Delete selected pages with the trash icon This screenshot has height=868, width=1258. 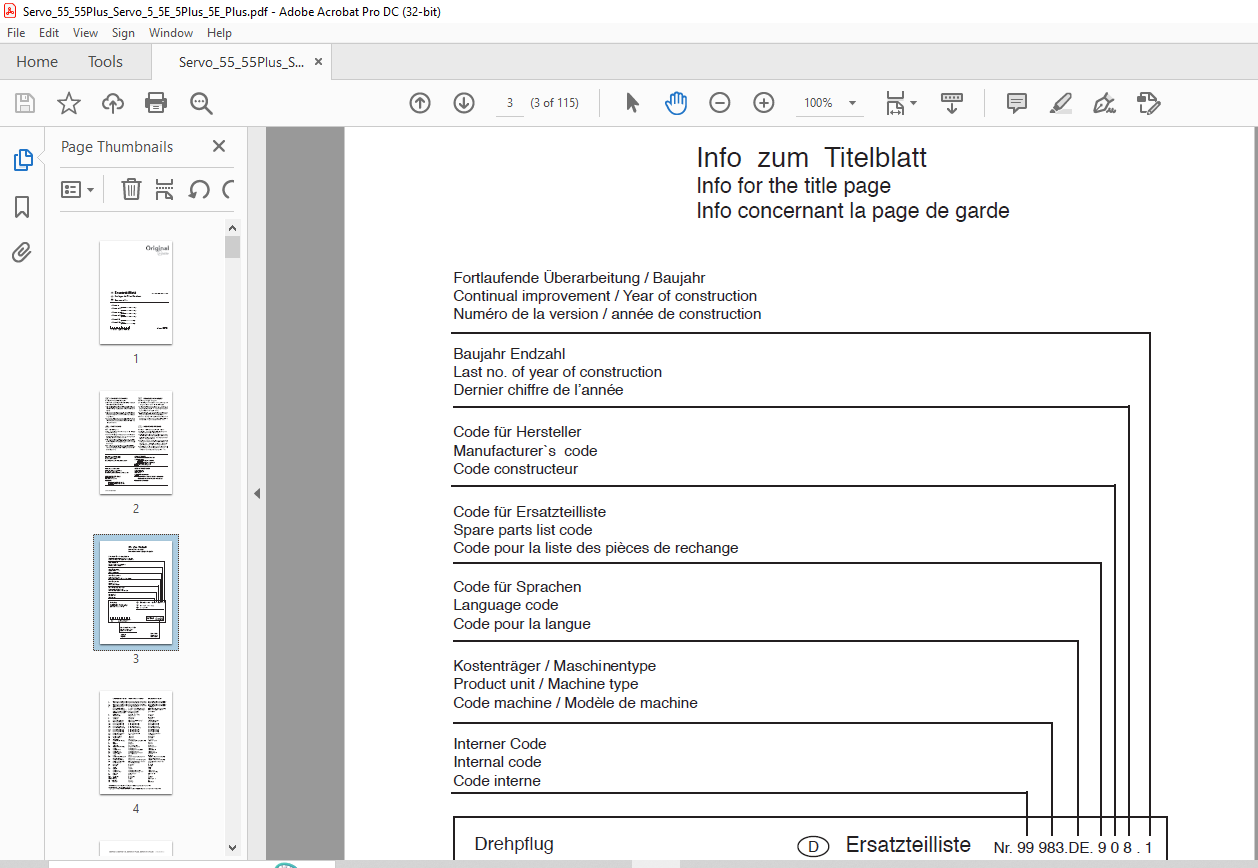click(131, 189)
